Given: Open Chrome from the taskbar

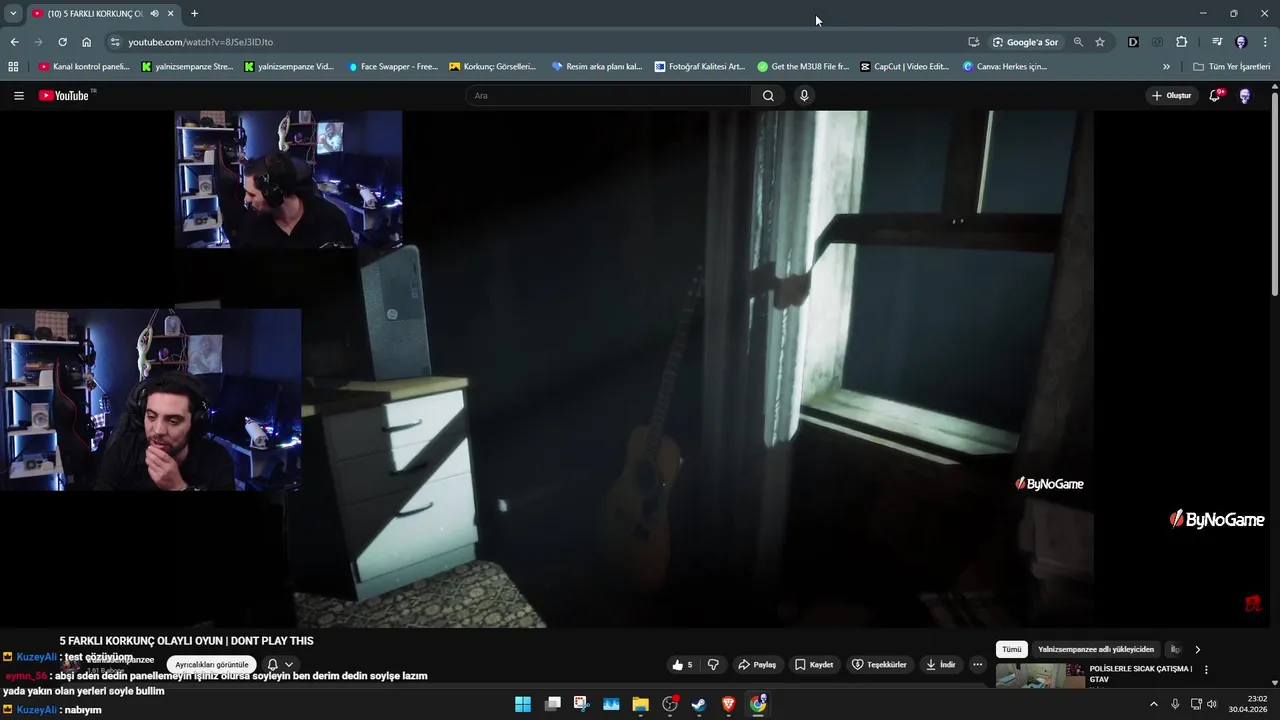Looking at the screenshot, I should pos(758,704).
